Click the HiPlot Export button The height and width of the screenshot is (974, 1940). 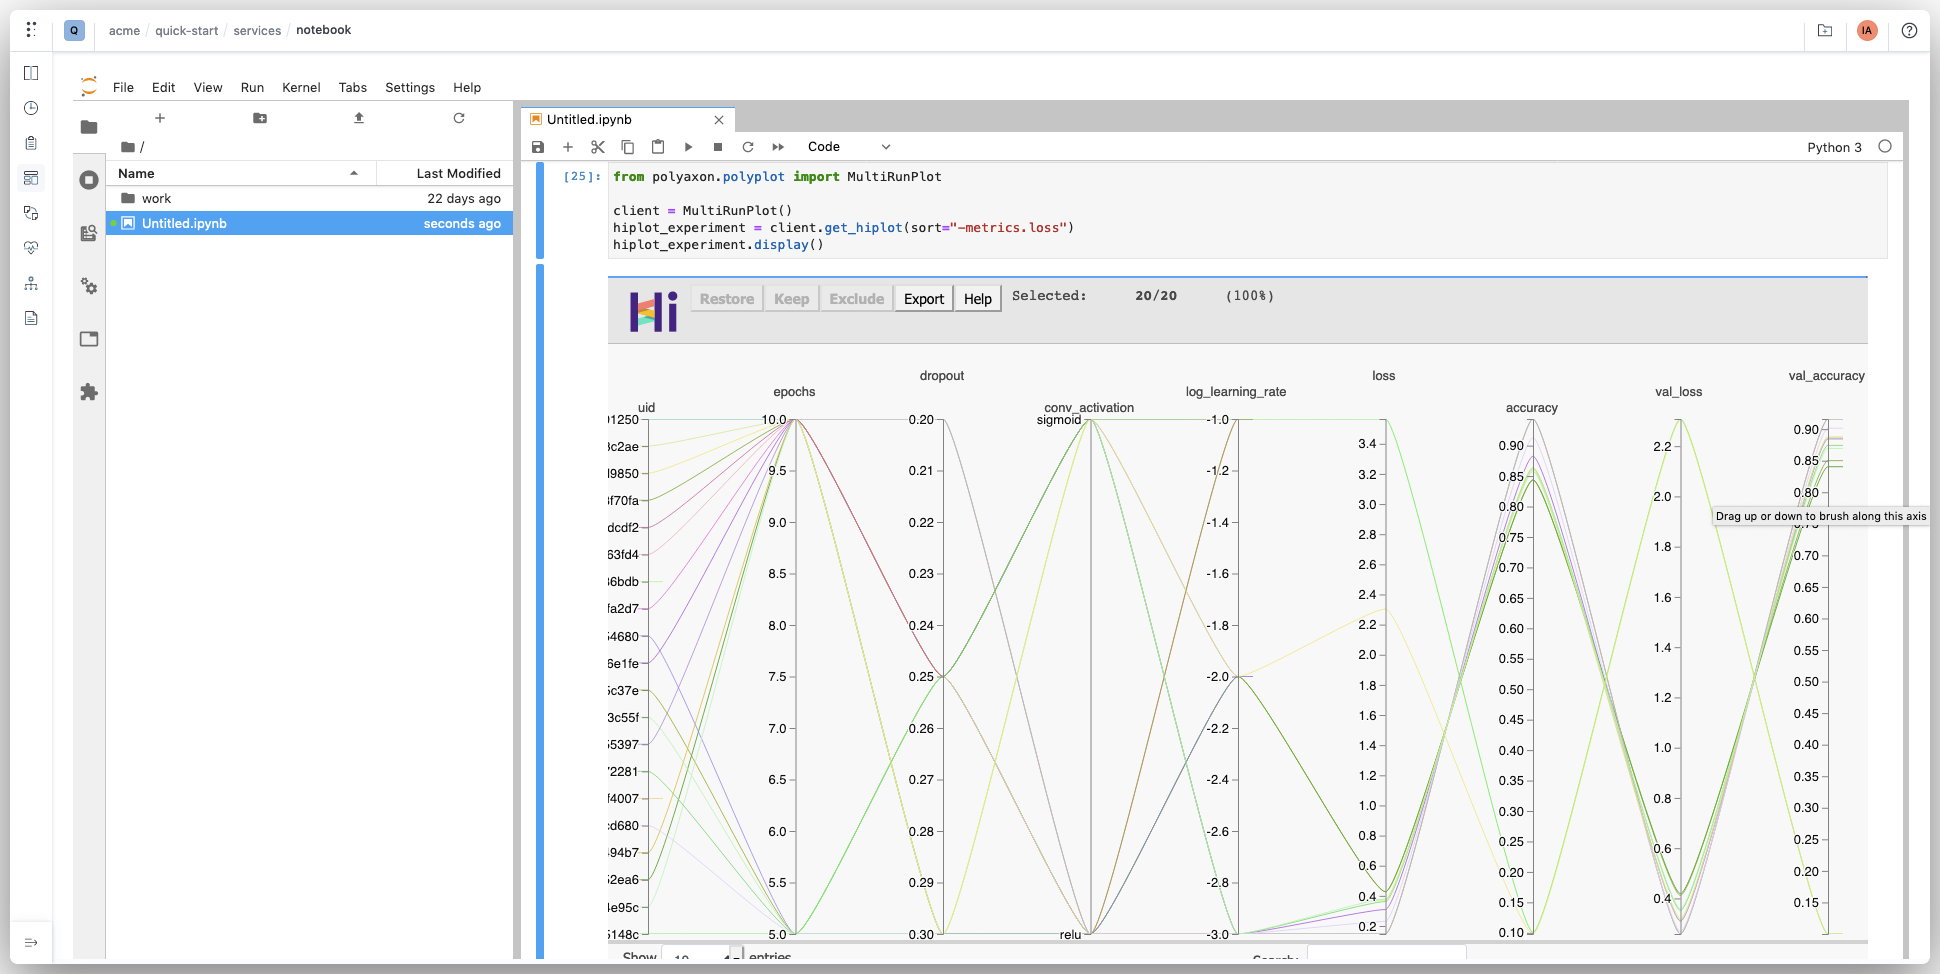(x=923, y=299)
